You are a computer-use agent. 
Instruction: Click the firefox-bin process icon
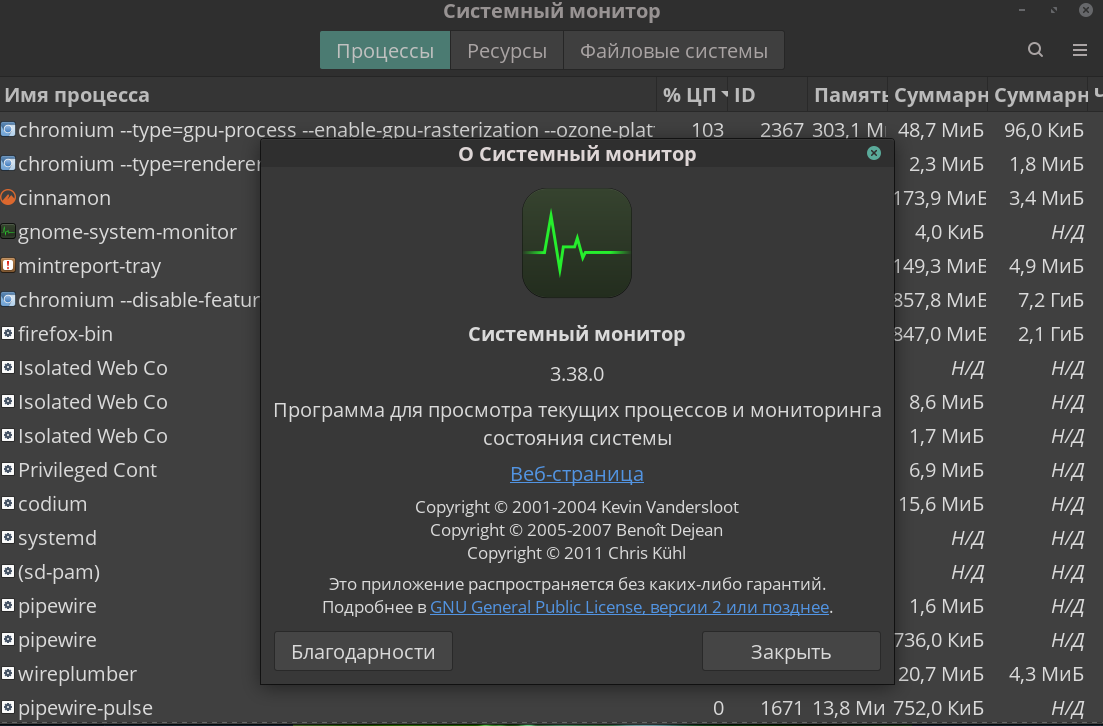click(x=8, y=334)
